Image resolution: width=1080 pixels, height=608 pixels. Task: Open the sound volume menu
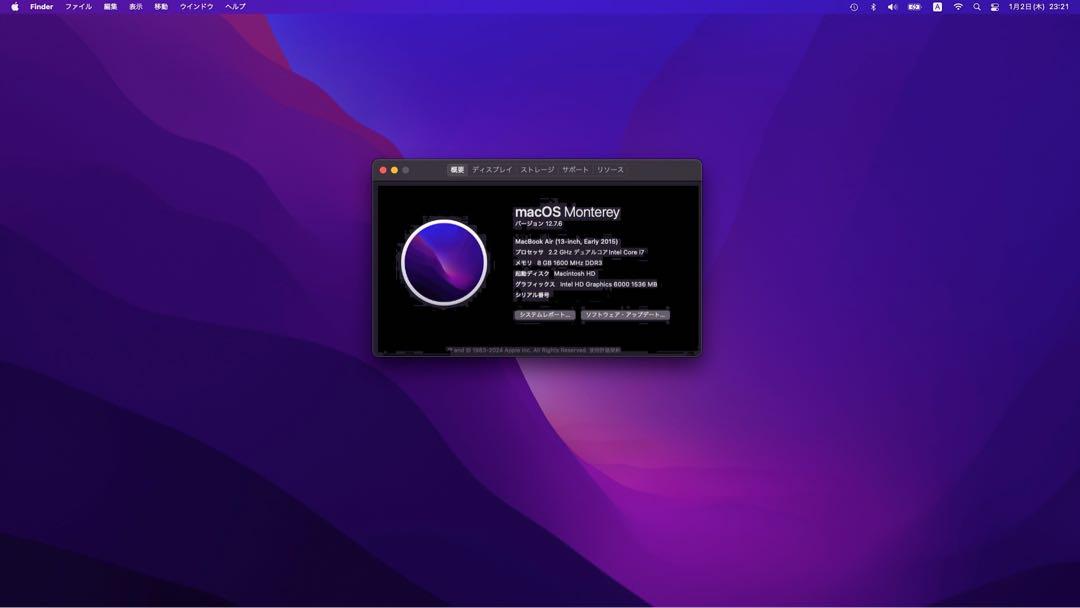click(892, 7)
